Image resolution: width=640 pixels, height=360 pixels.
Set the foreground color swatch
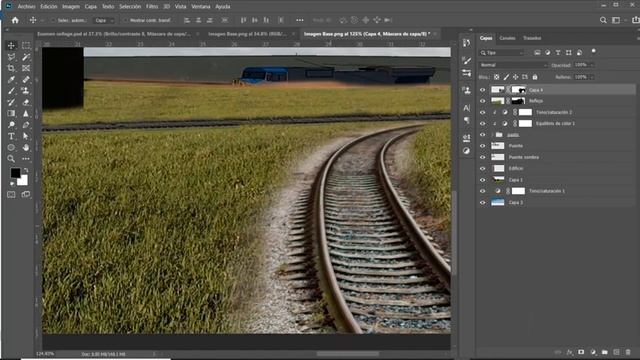pos(15,173)
